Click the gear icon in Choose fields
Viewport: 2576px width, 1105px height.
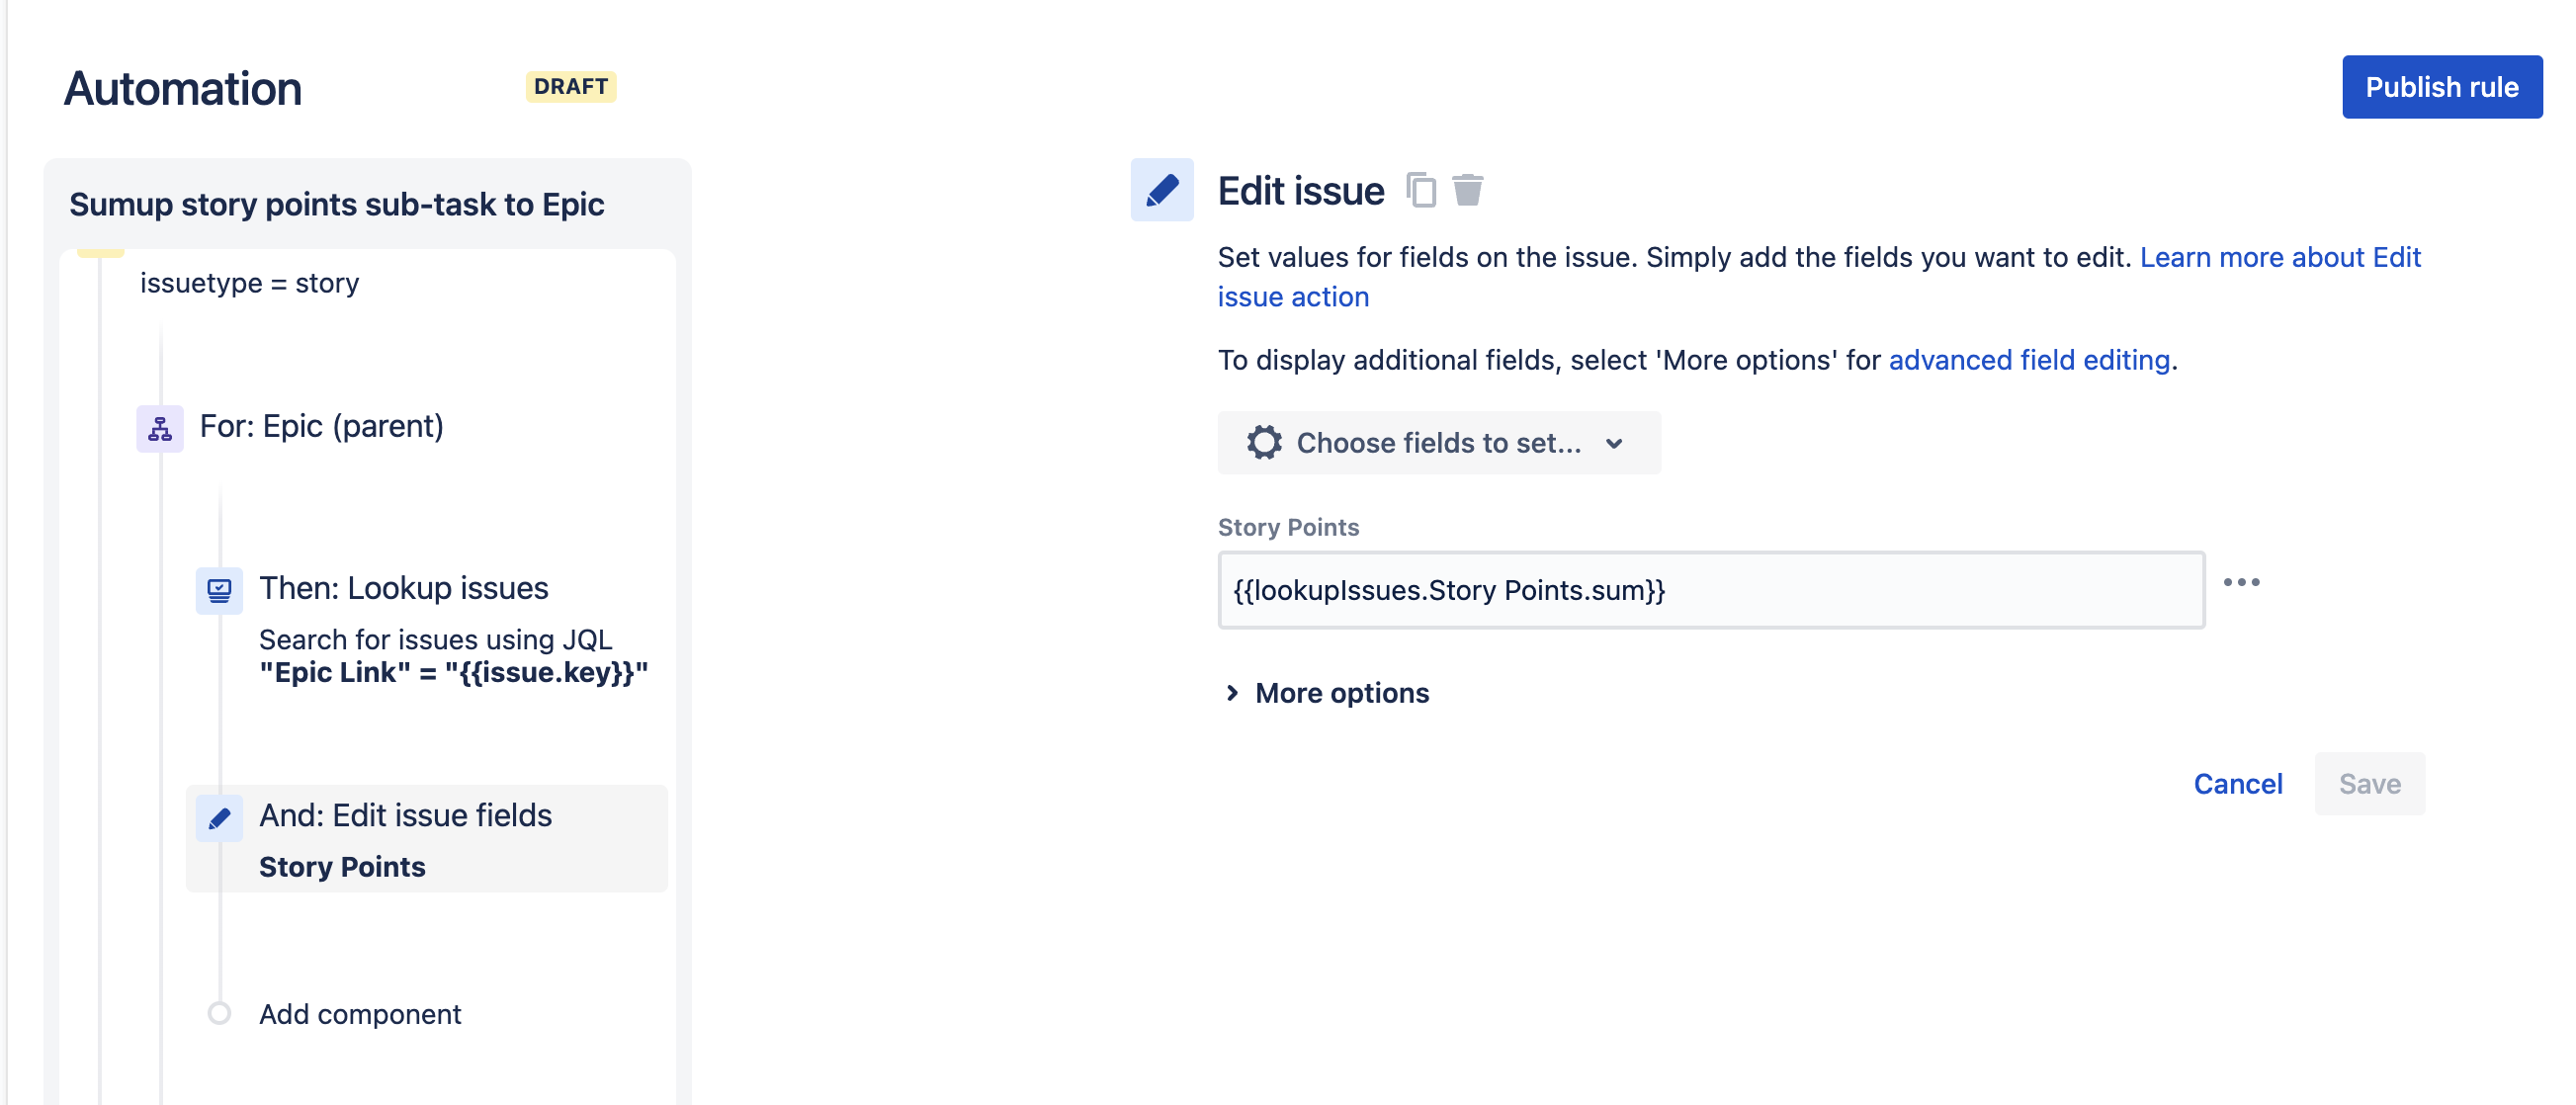[x=1264, y=443]
